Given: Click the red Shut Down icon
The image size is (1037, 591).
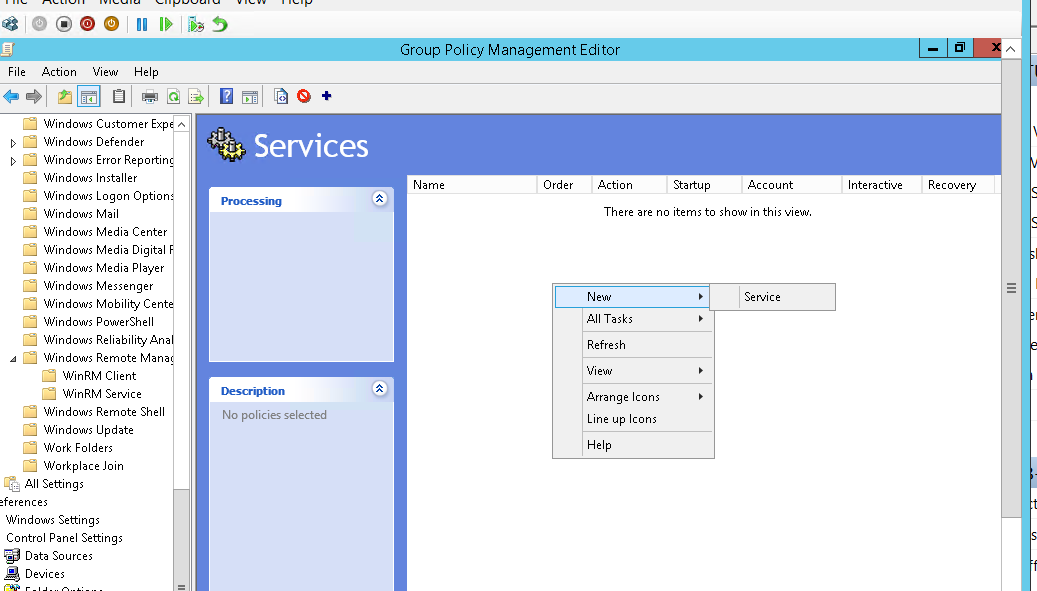Looking at the screenshot, I should click(x=87, y=24).
